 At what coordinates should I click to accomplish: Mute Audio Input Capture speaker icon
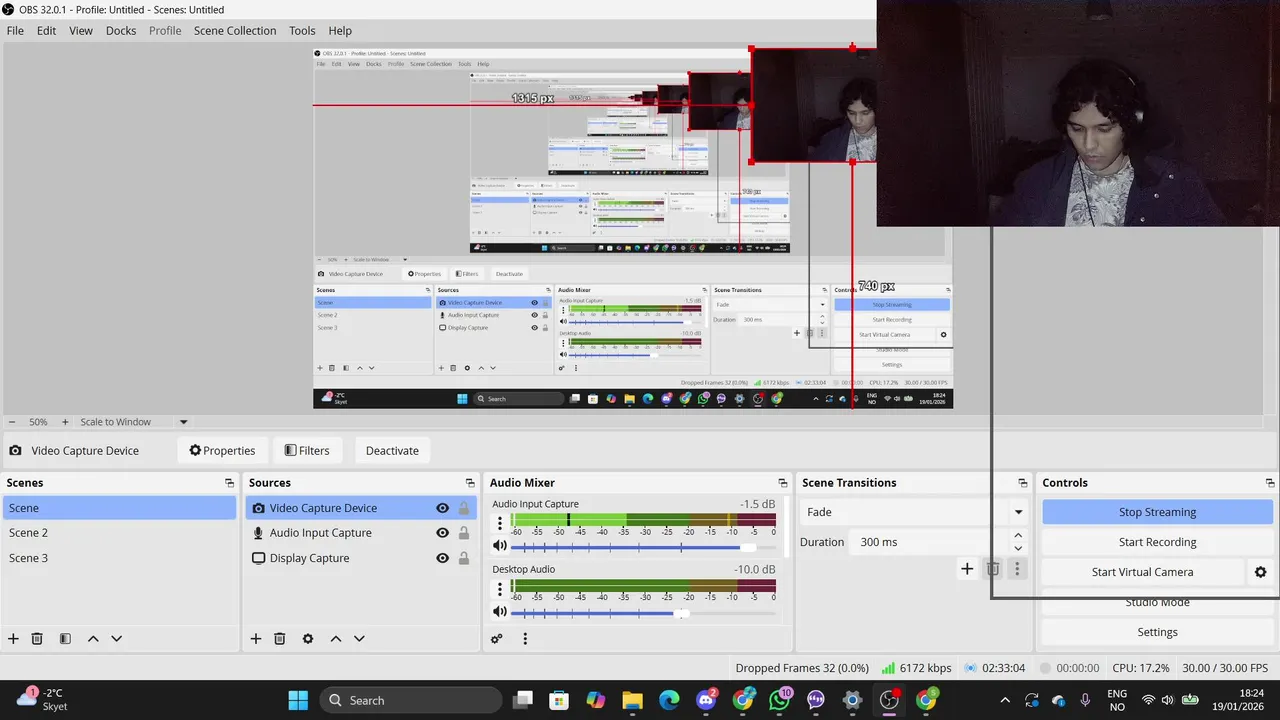(500, 546)
